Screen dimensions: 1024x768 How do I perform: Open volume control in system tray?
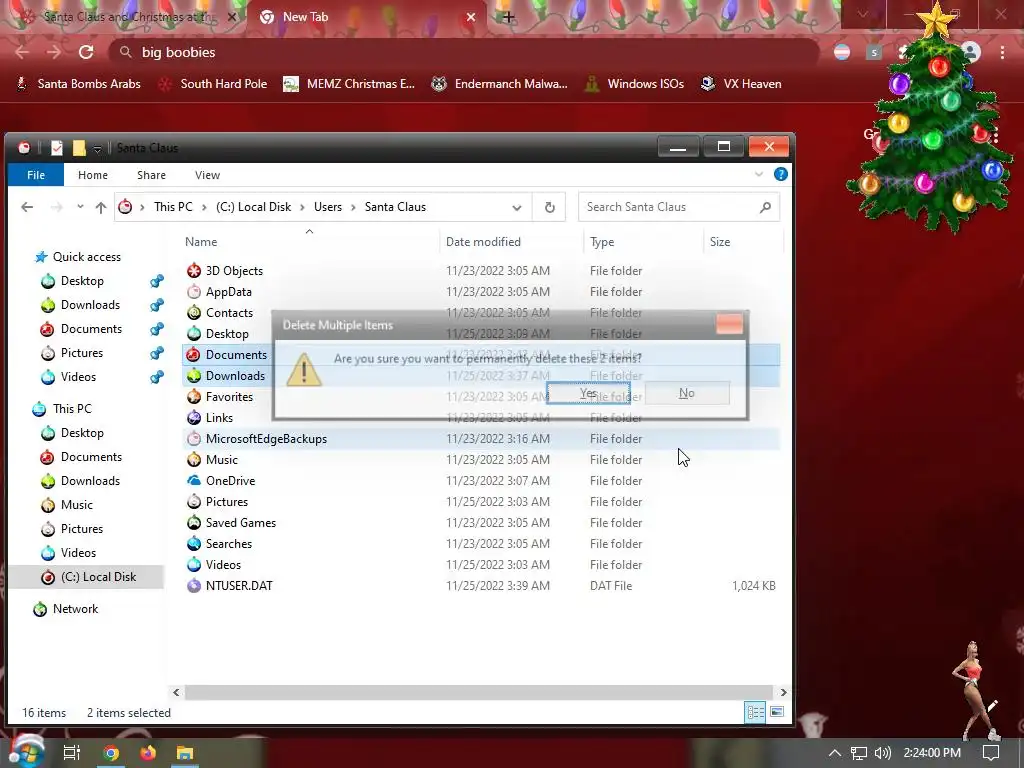[882, 753]
